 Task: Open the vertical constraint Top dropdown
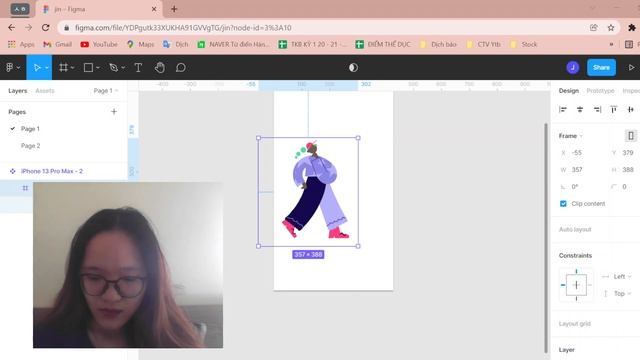coord(622,293)
